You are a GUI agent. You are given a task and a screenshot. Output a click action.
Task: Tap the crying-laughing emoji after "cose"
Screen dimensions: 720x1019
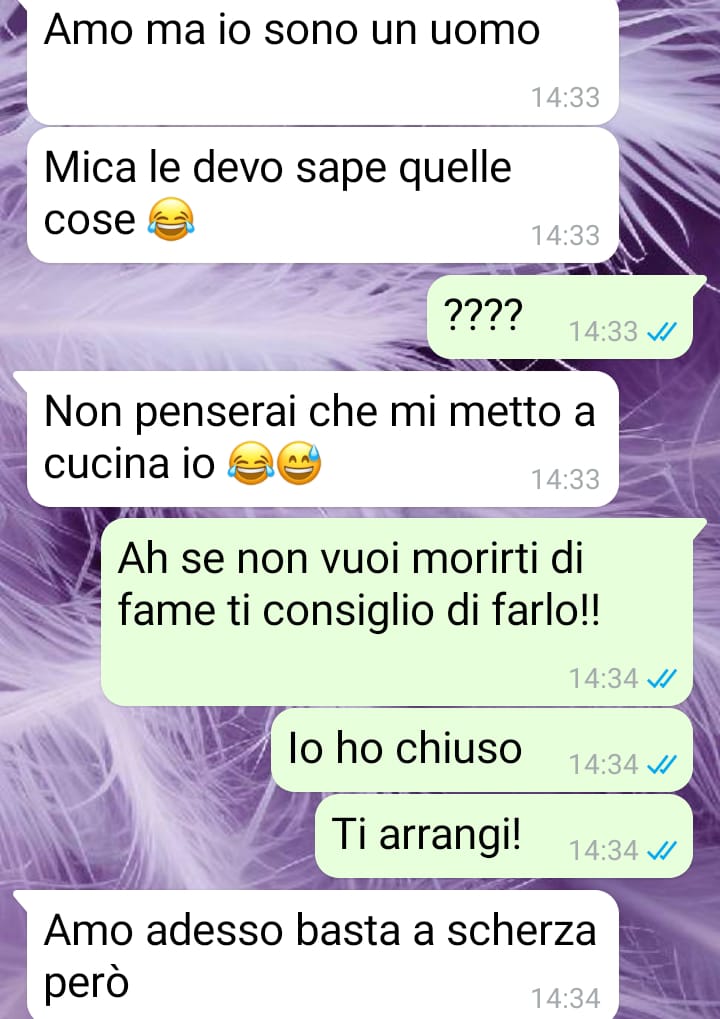point(170,220)
